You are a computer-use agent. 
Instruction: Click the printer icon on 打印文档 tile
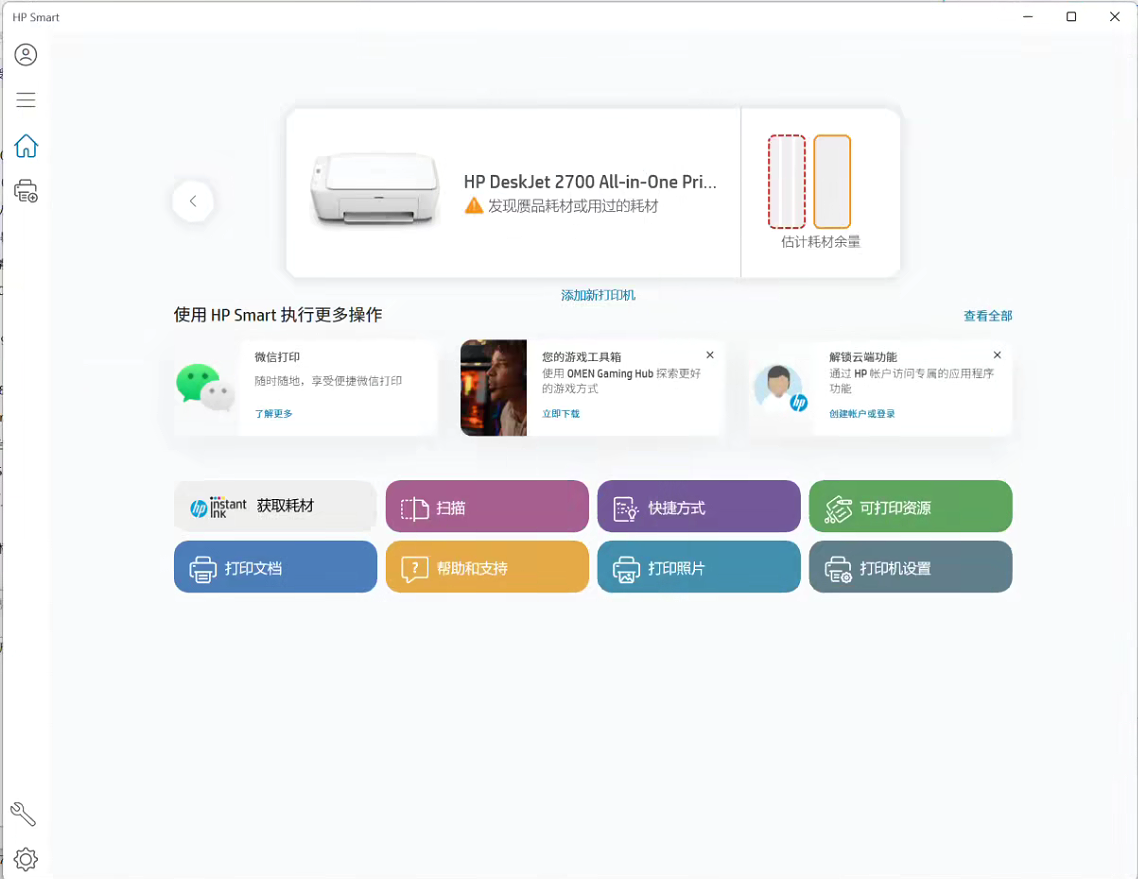pyautogui.click(x=203, y=569)
